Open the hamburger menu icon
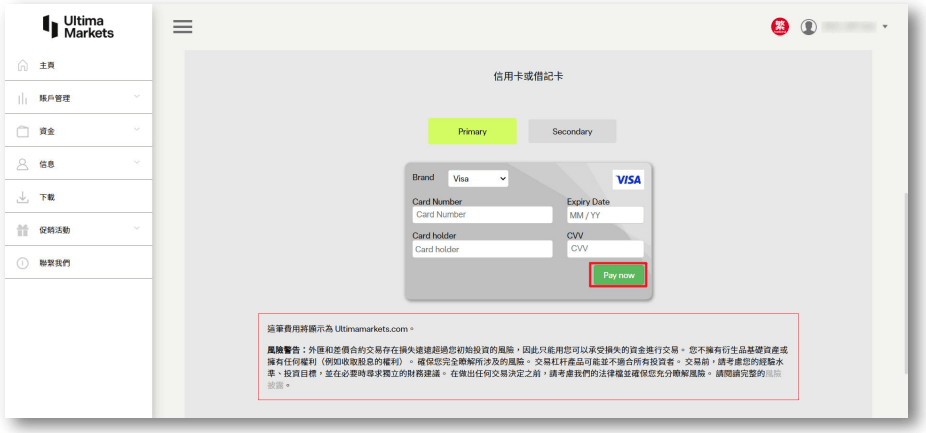The width and height of the screenshot is (926, 433). tap(182, 27)
